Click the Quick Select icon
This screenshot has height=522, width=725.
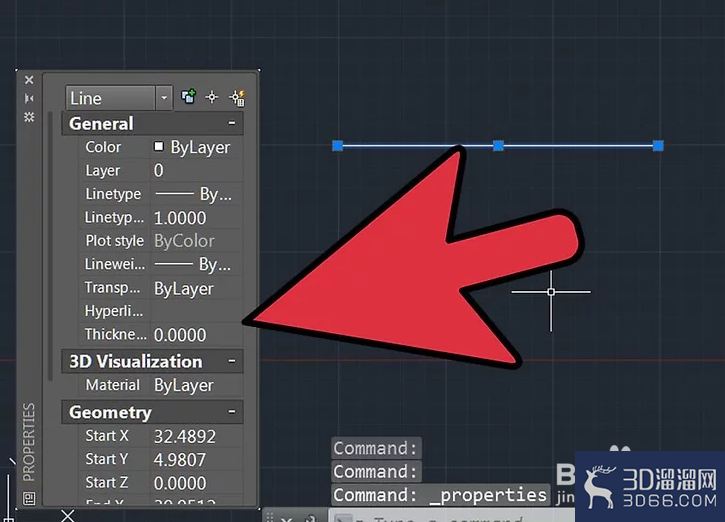click(237, 98)
